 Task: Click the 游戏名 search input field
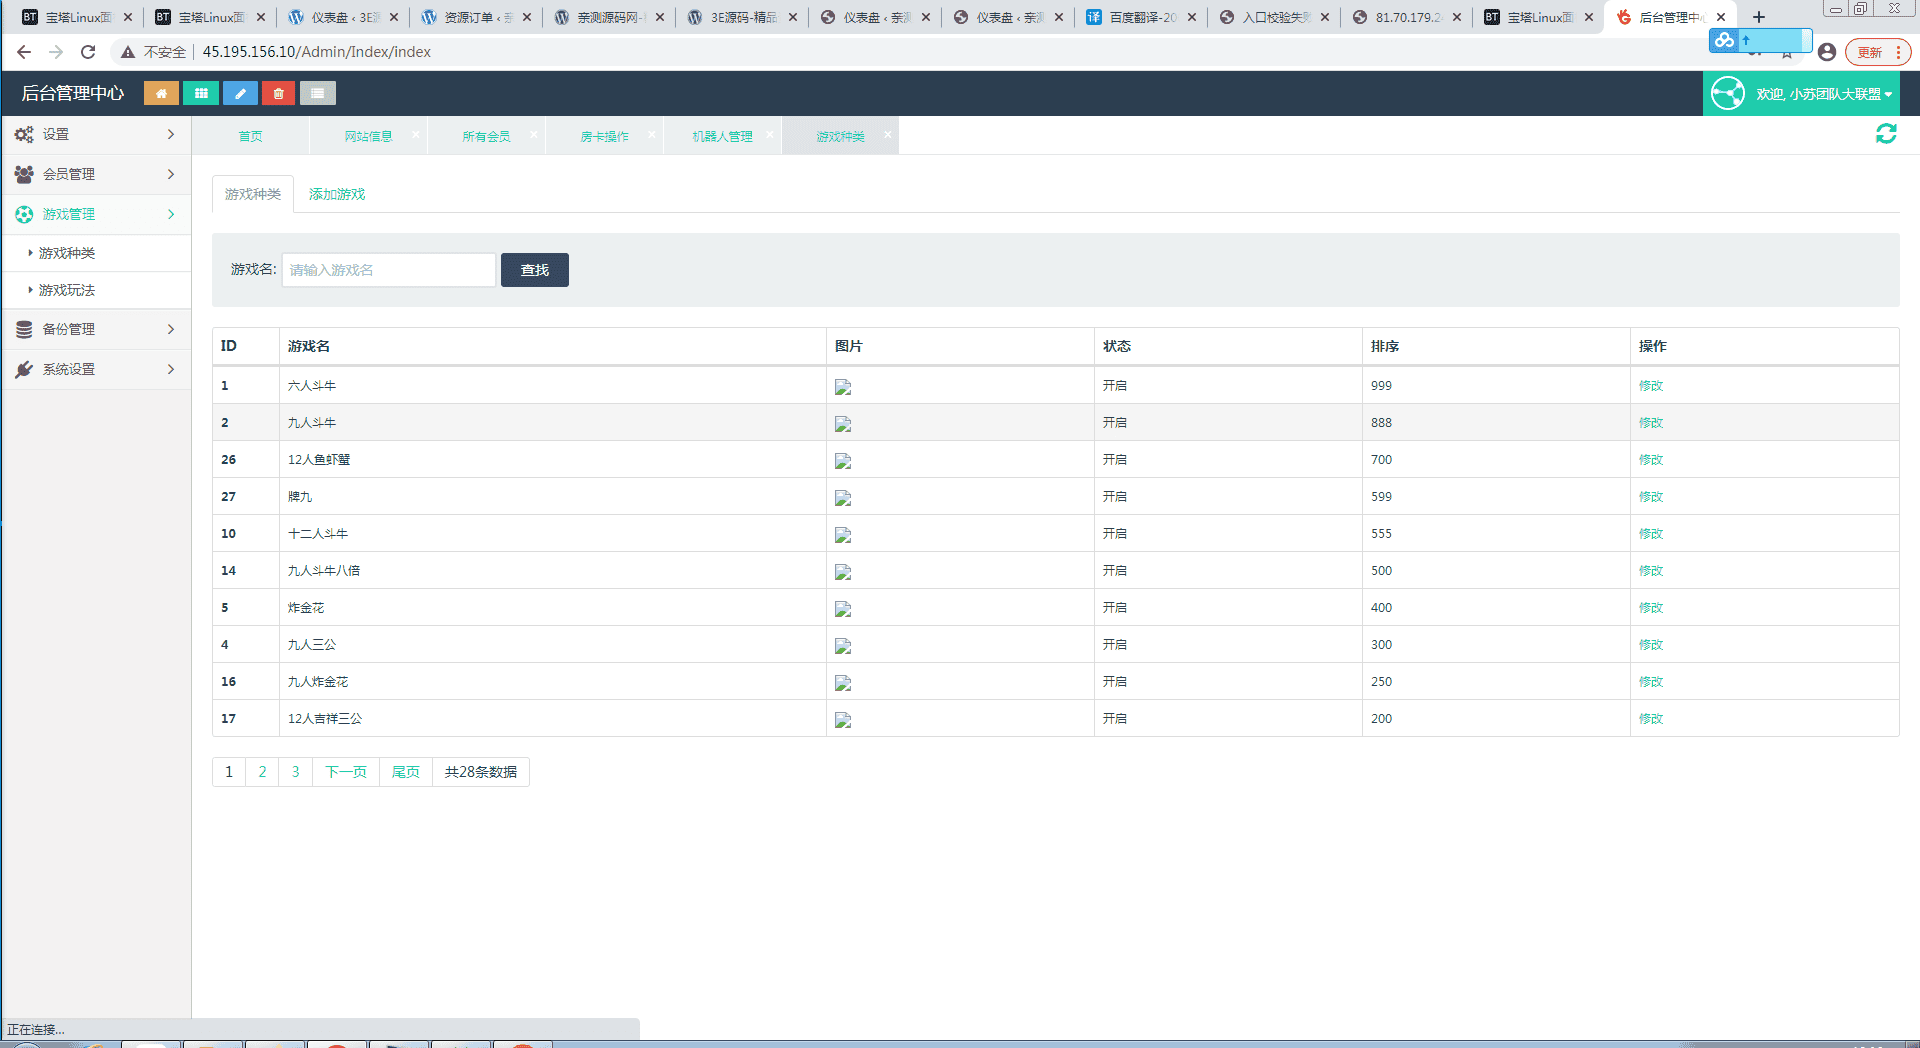click(x=388, y=270)
